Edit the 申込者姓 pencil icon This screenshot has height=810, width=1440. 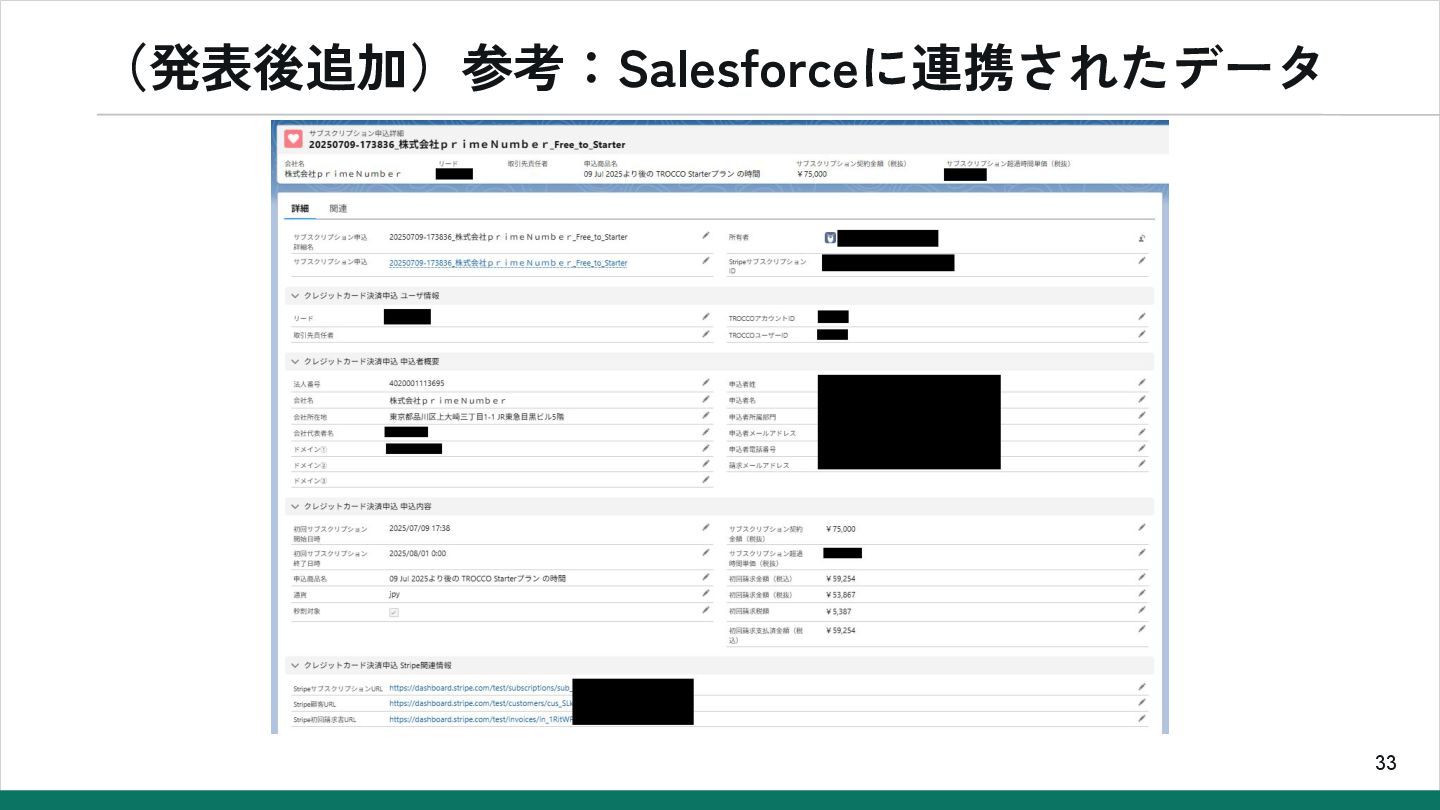(x=1141, y=382)
